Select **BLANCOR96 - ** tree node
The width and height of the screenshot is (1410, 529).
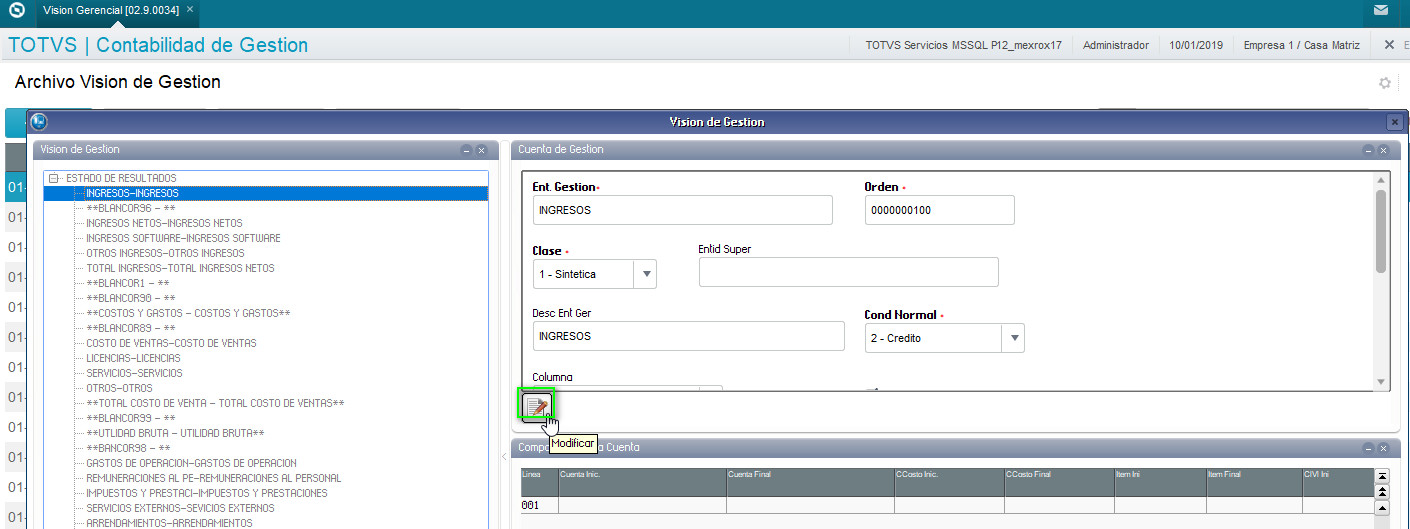tap(131, 208)
